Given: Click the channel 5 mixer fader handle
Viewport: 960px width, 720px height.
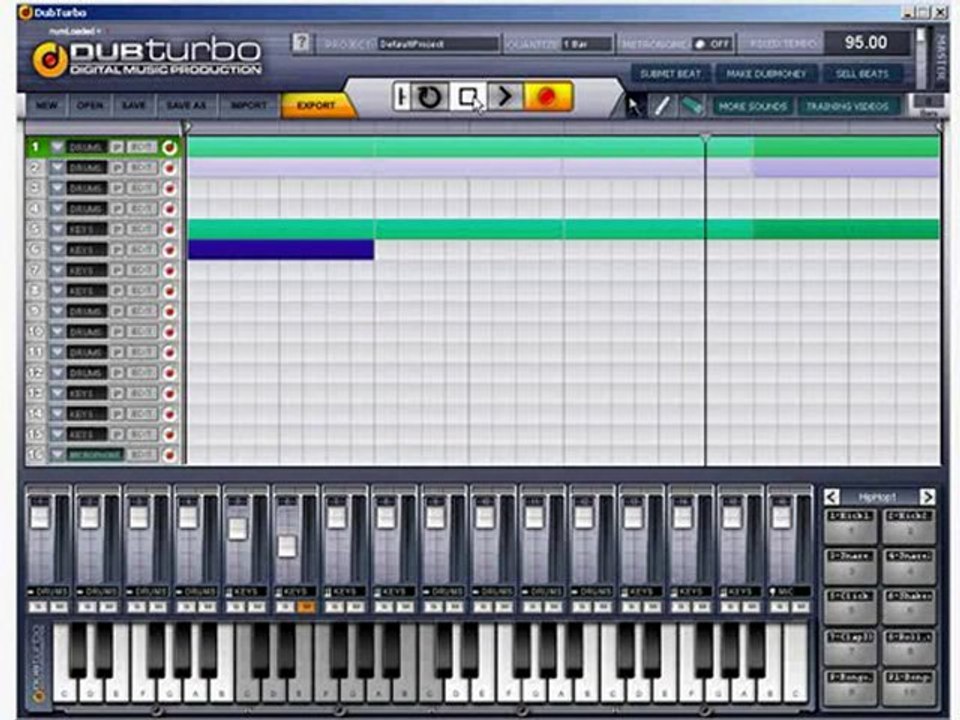Looking at the screenshot, I should (238, 529).
